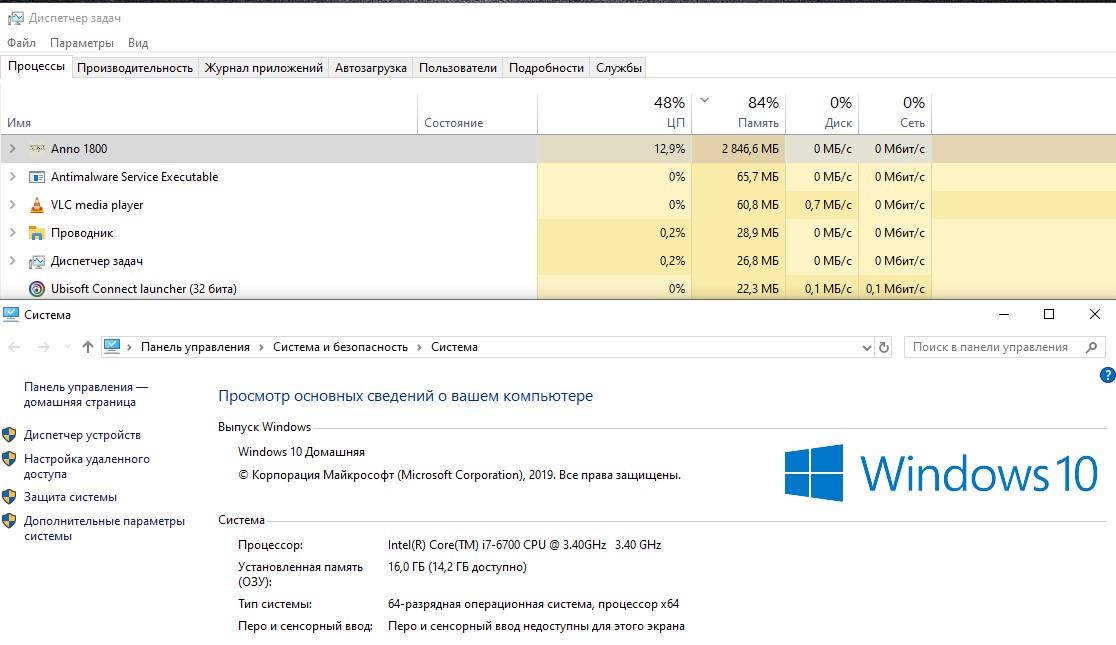This screenshot has height=645, width=1116.
Task: Open the Вид menu
Action: pos(138,43)
